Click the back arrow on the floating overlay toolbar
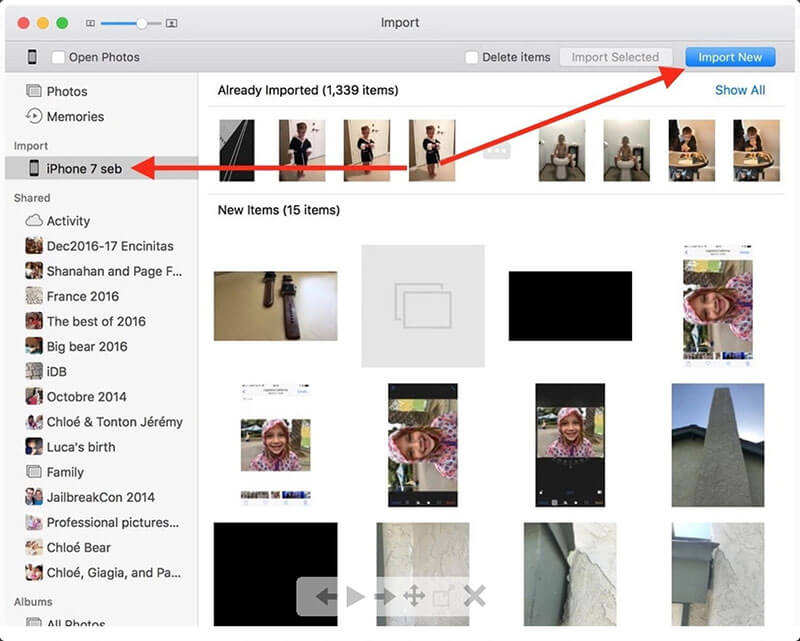The width and height of the screenshot is (800, 641). (325, 596)
